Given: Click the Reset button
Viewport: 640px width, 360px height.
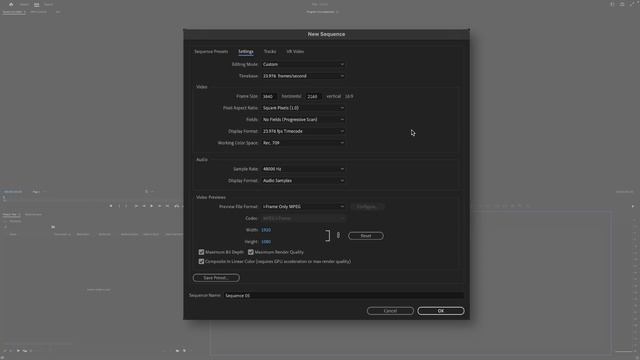Looking at the screenshot, I should [366, 236].
